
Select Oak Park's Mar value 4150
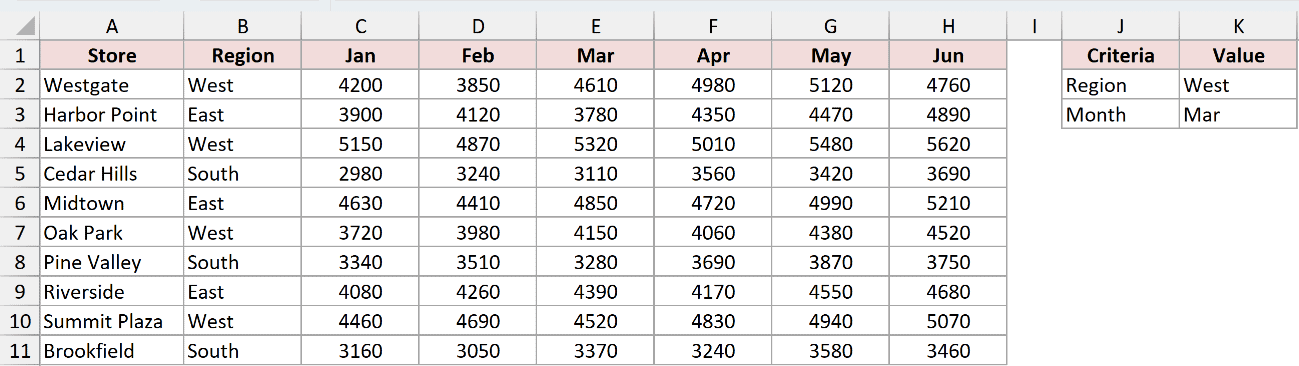pos(595,233)
